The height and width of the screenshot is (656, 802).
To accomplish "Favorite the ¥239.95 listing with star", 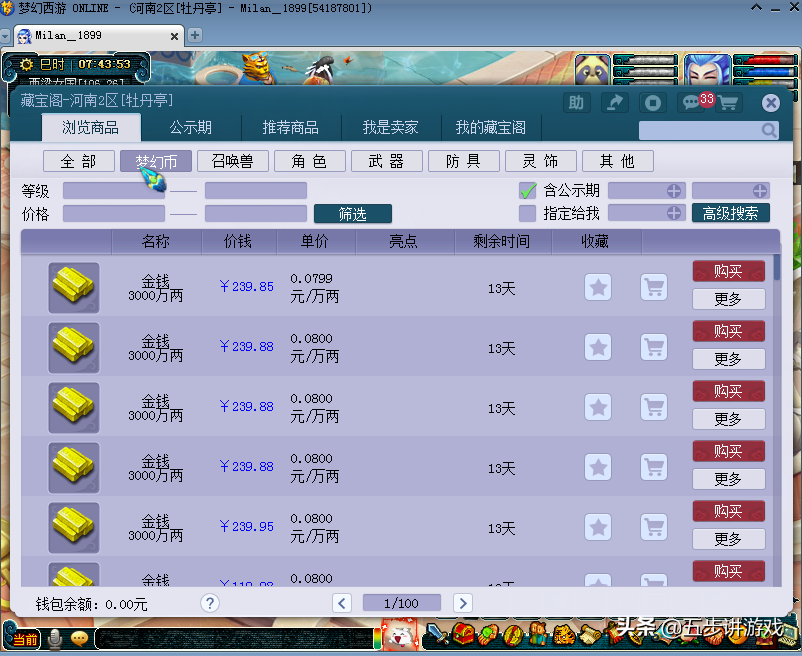I will pyautogui.click(x=598, y=527).
